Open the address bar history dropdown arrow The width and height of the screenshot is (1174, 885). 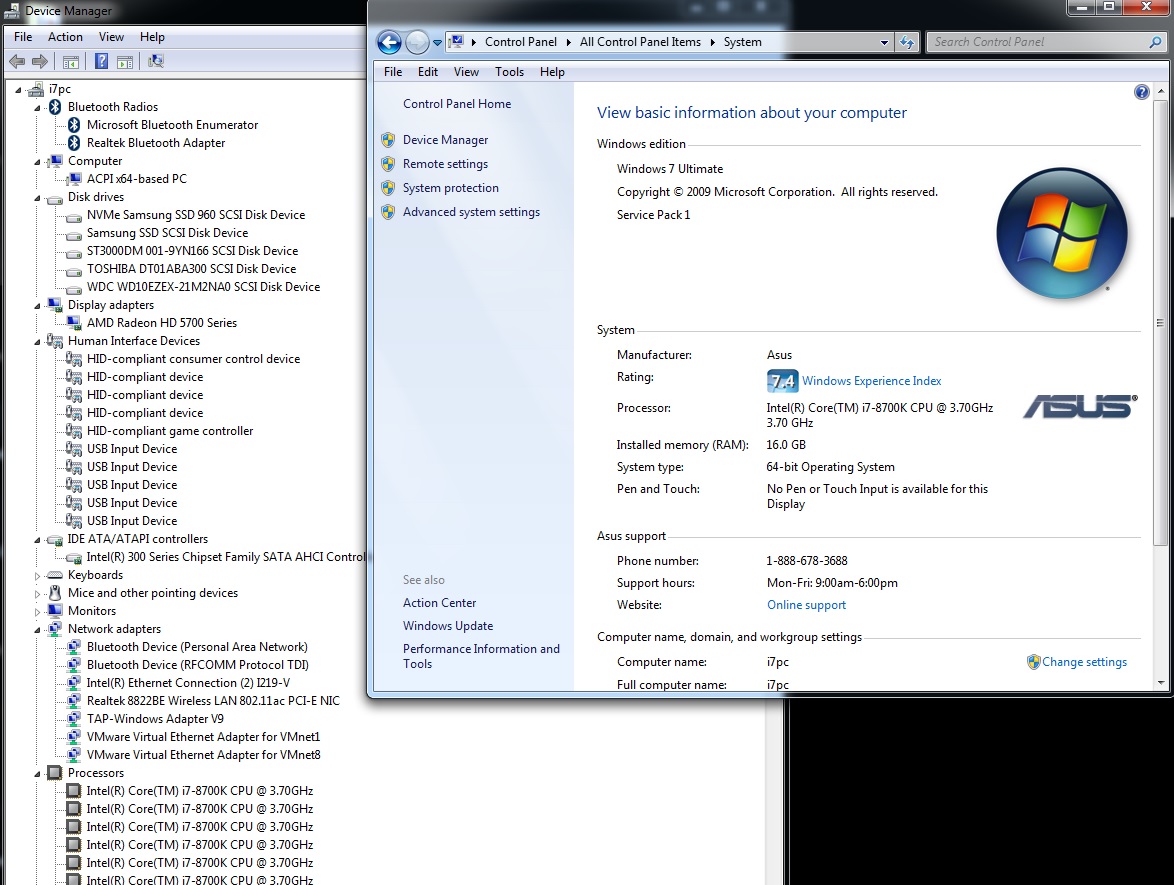click(884, 43)
